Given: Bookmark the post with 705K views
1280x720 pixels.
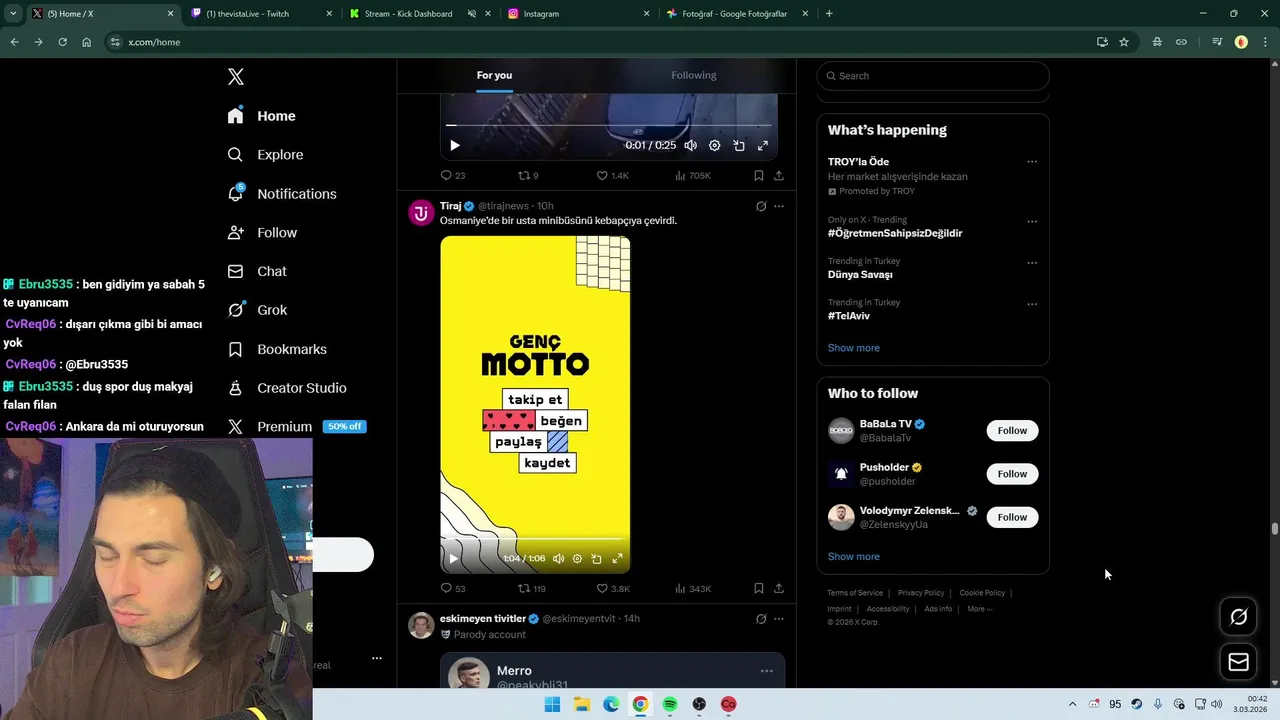Looking at the screenshot, I should [x=759, y=175].
